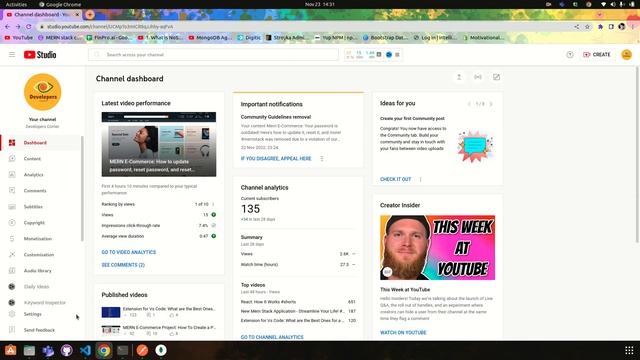
Task: Click IF YOU DISAGREE, APPEAL HERE link
Action: pyautogui.click(x=276, y=158)
